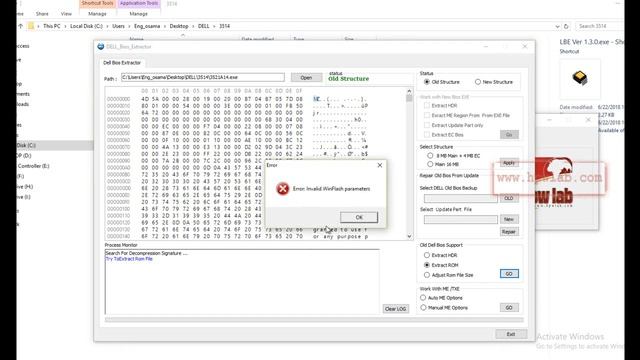
Task: Click the folder icon in address bar
Action: 31,26
